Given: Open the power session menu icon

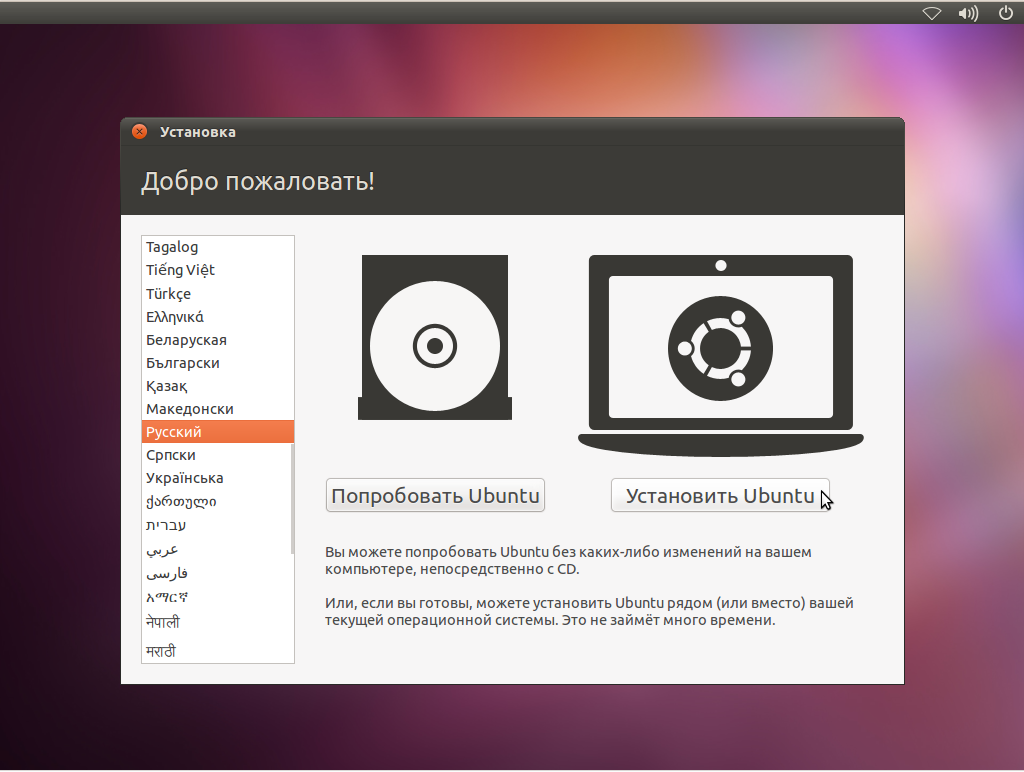Looking at the screenshot, I should 1006,12.
